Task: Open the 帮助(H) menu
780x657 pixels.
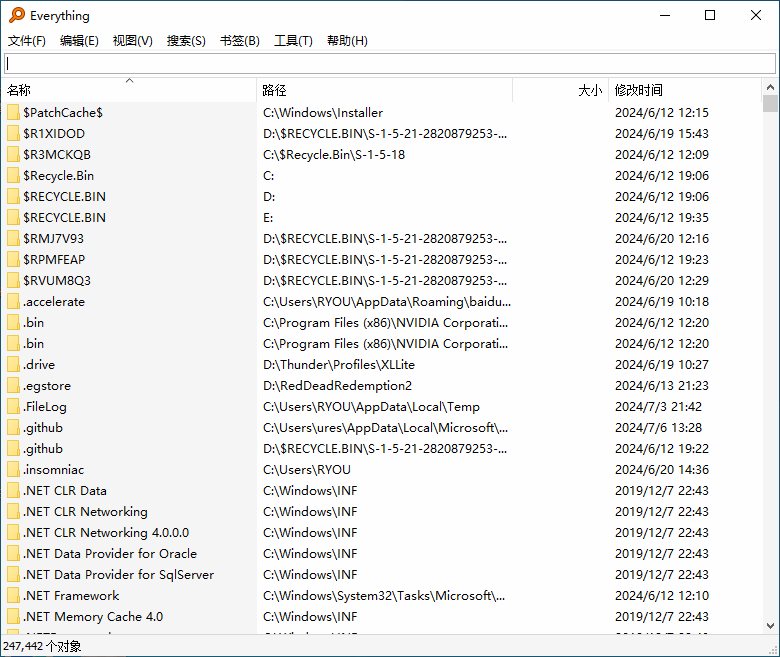Action: (x=347, y=41)
